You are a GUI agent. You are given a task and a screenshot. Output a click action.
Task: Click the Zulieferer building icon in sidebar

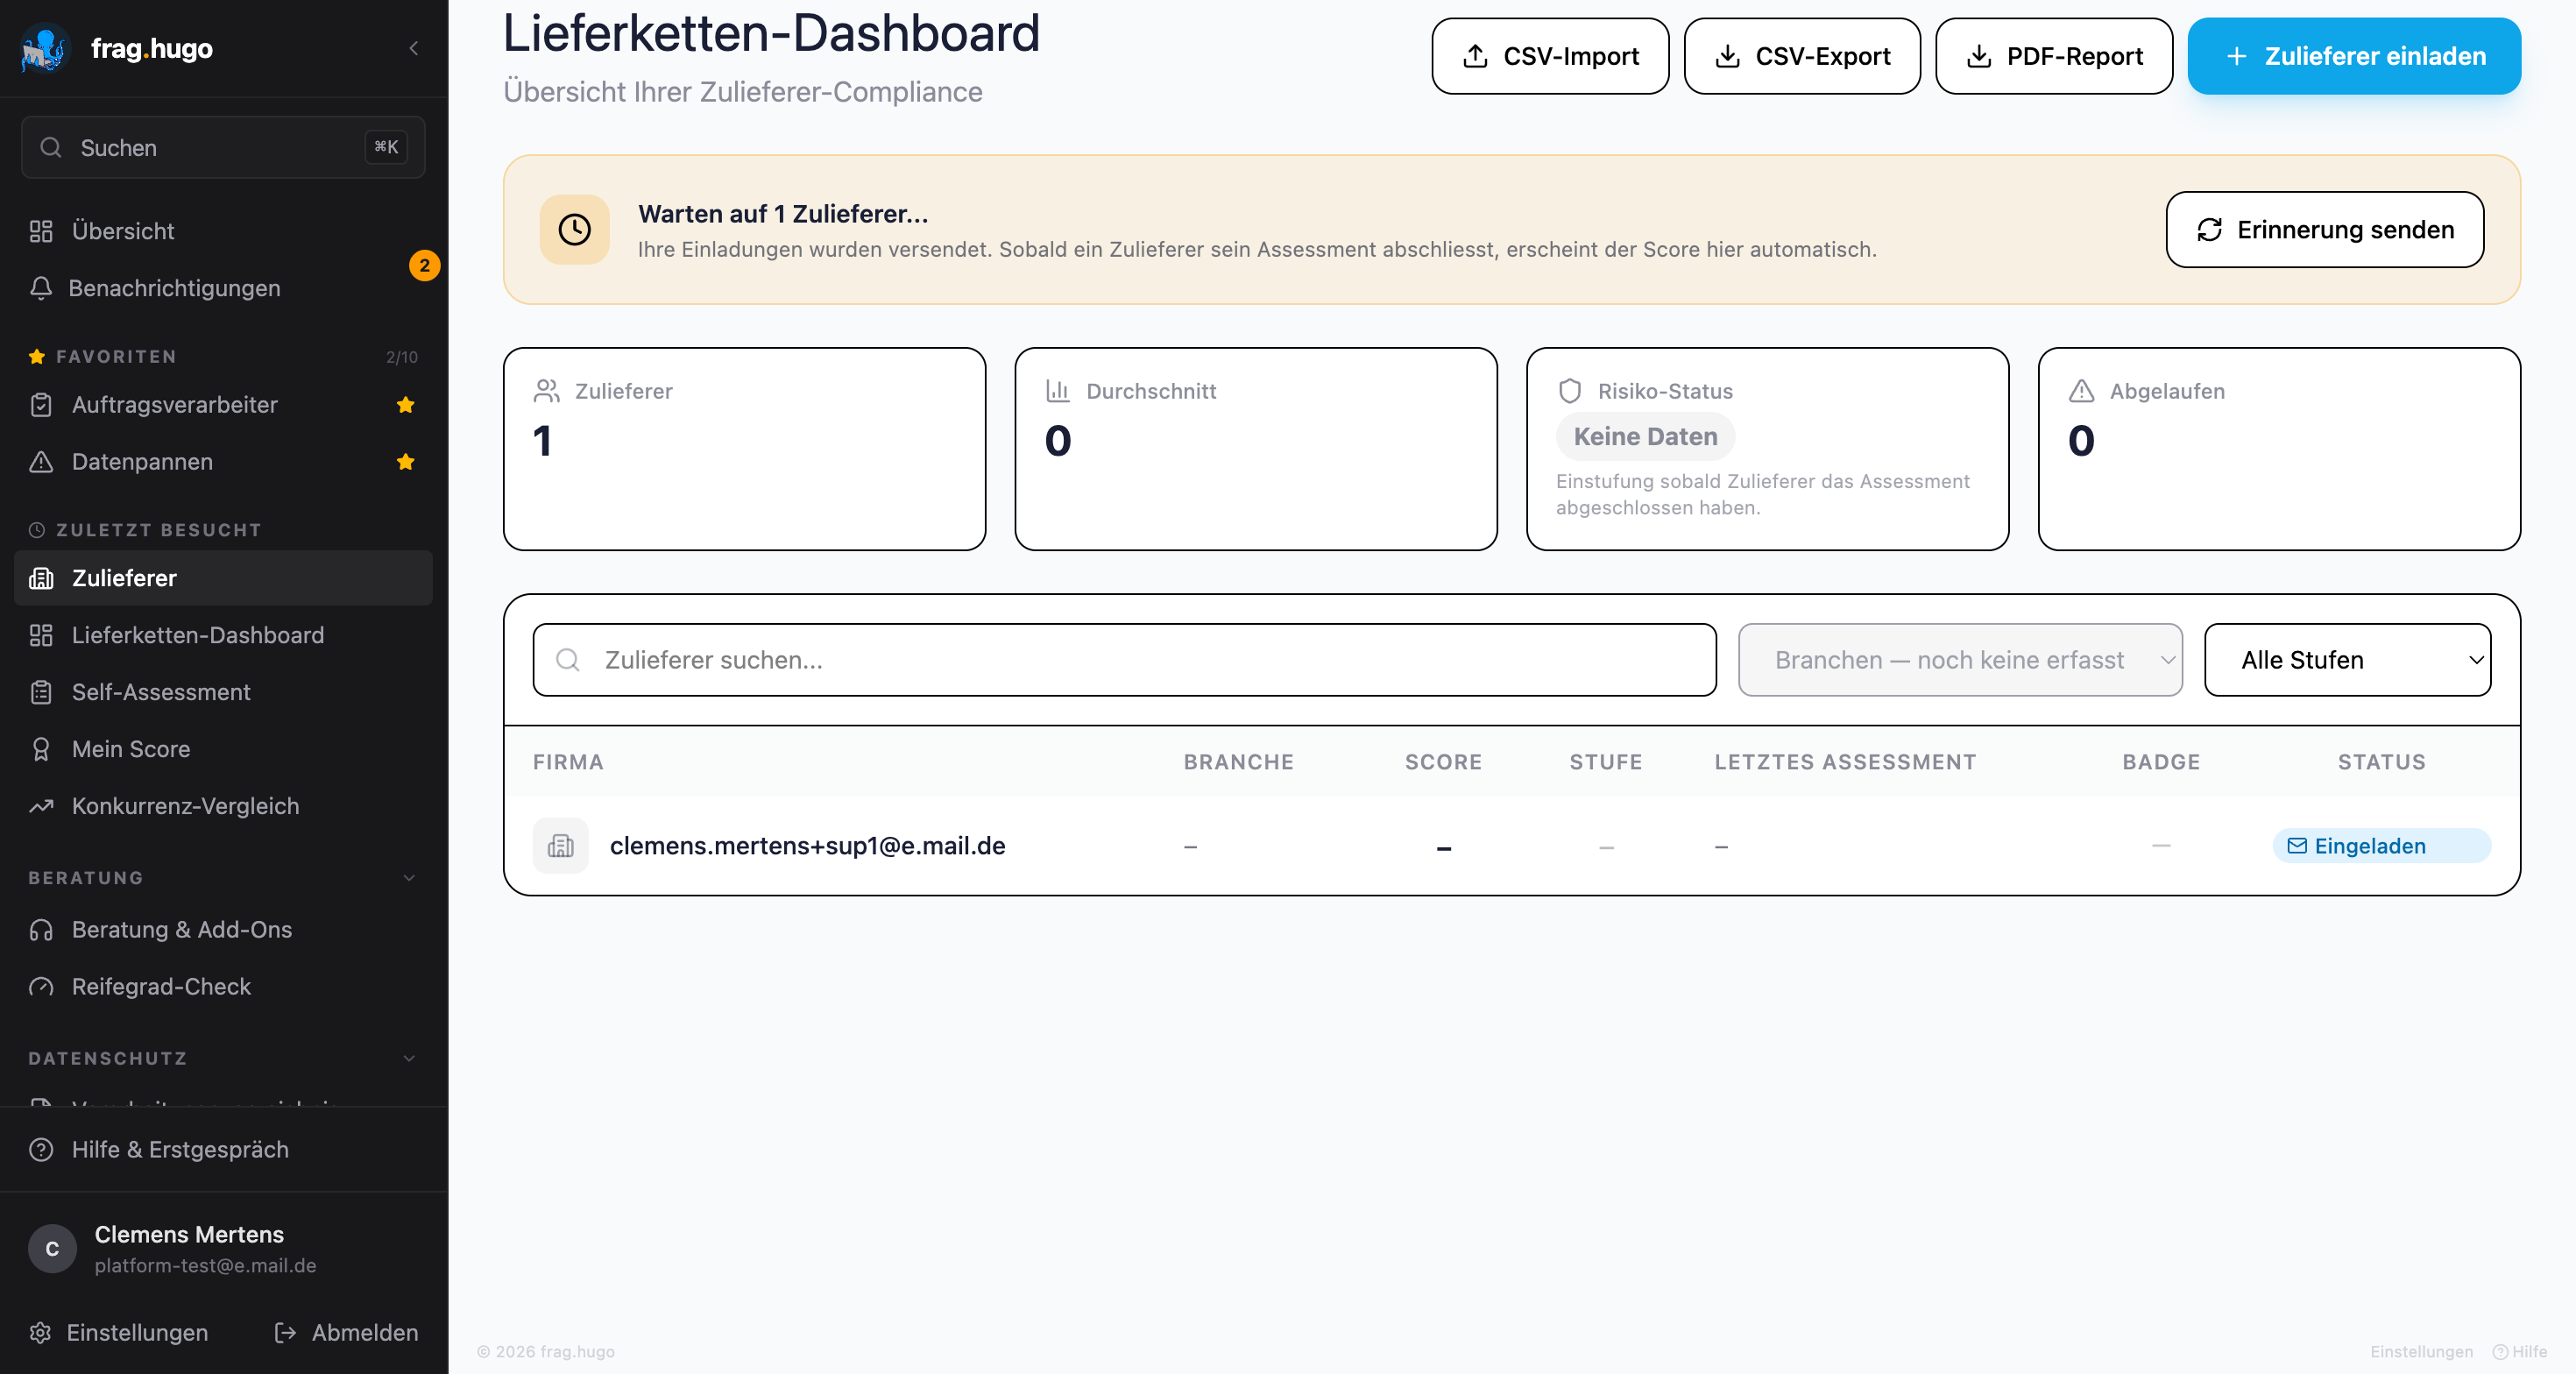click(41, 578)
